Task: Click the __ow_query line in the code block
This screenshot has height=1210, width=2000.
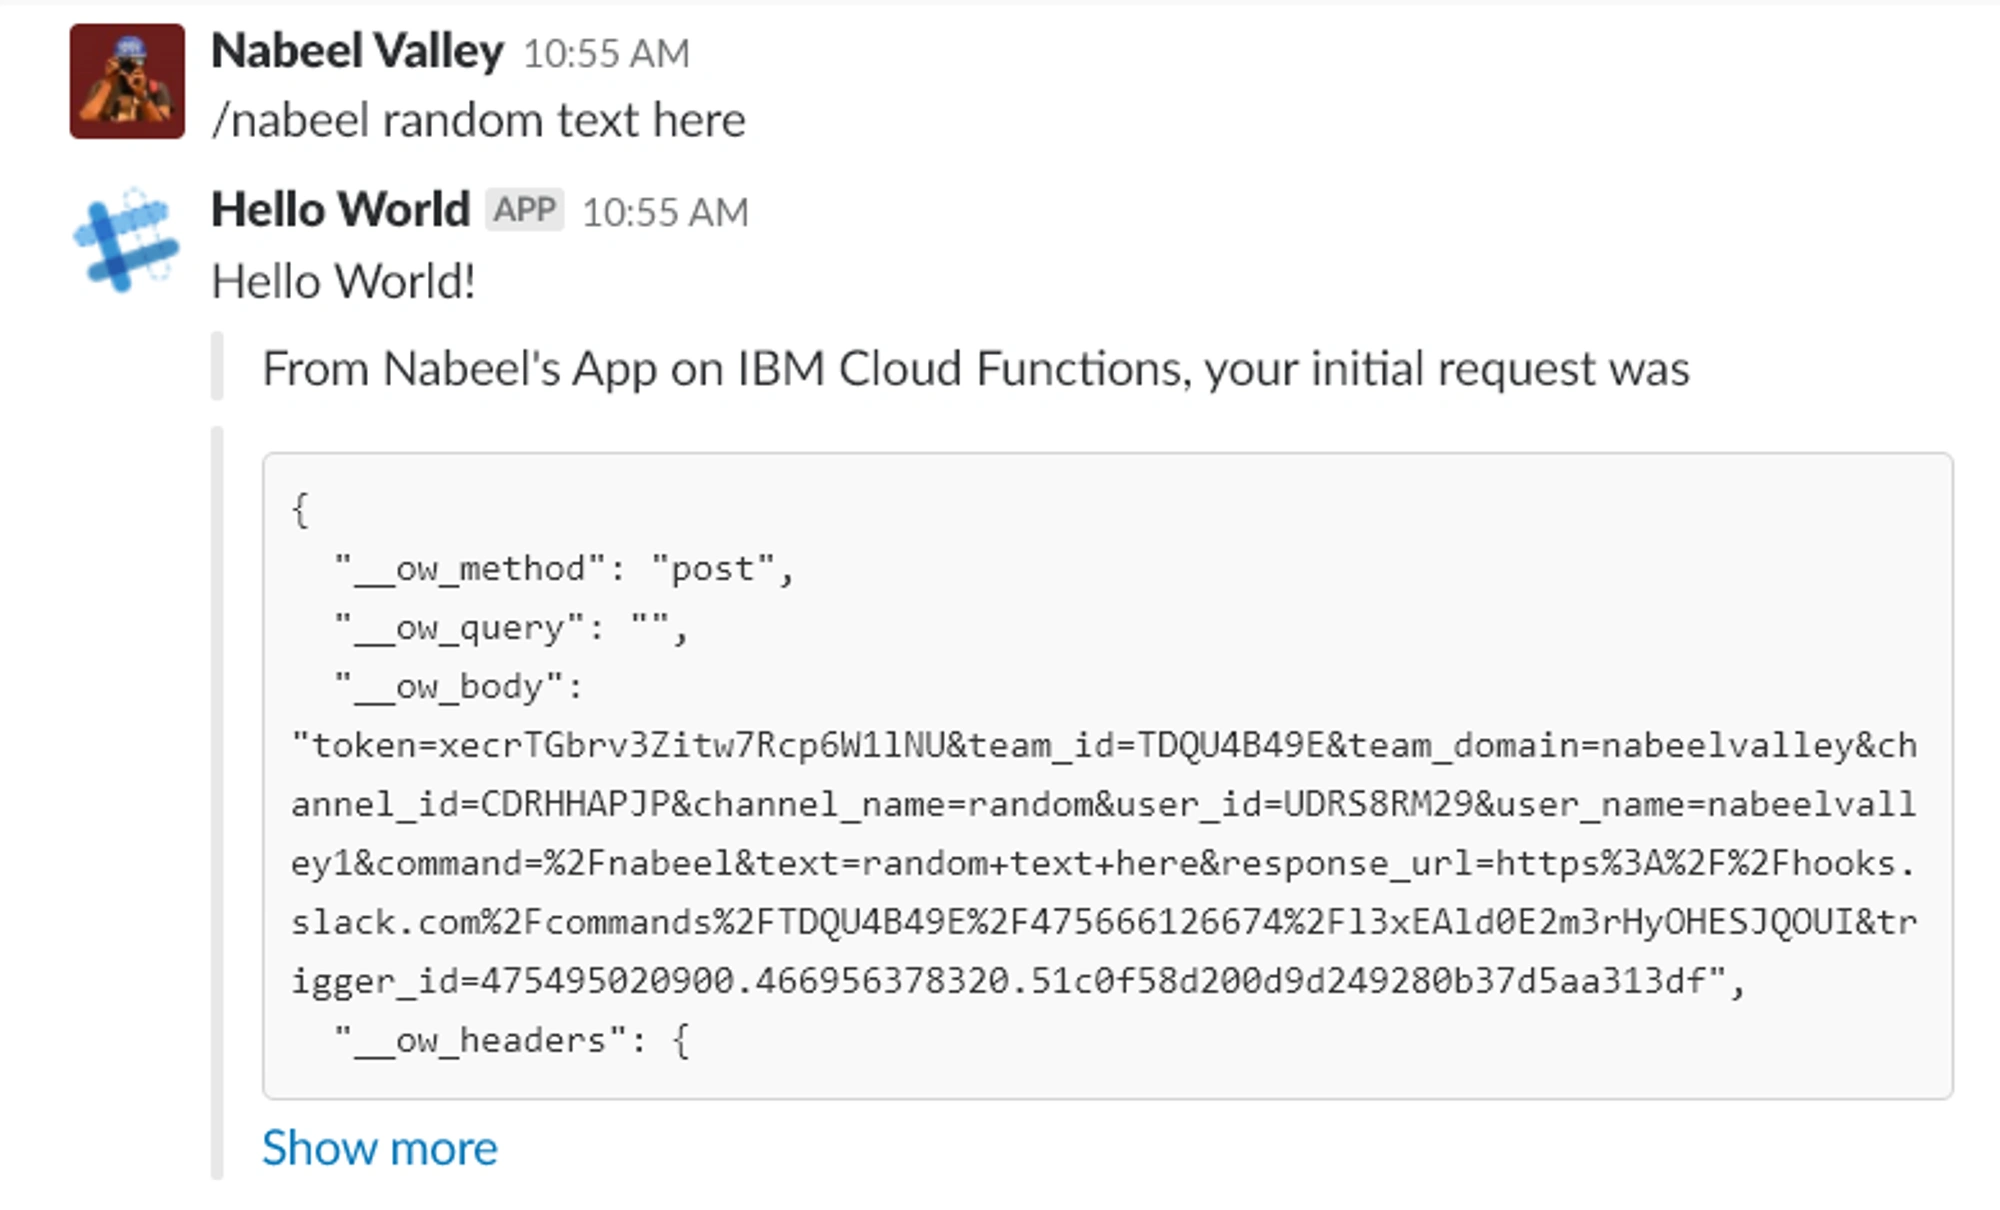Action: tap(511, 628)
